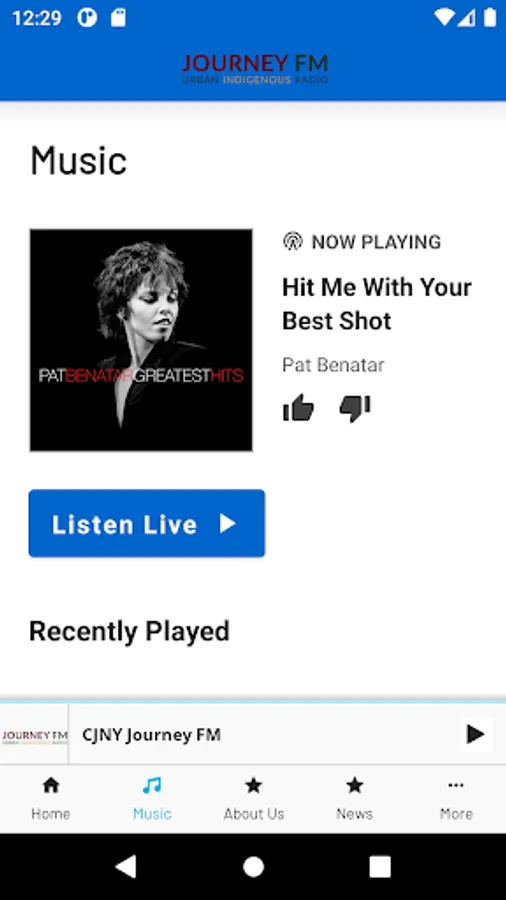Tap the thumbs down icon
The width and height of the screenshot is (506, 900).
tap(355, 409)
